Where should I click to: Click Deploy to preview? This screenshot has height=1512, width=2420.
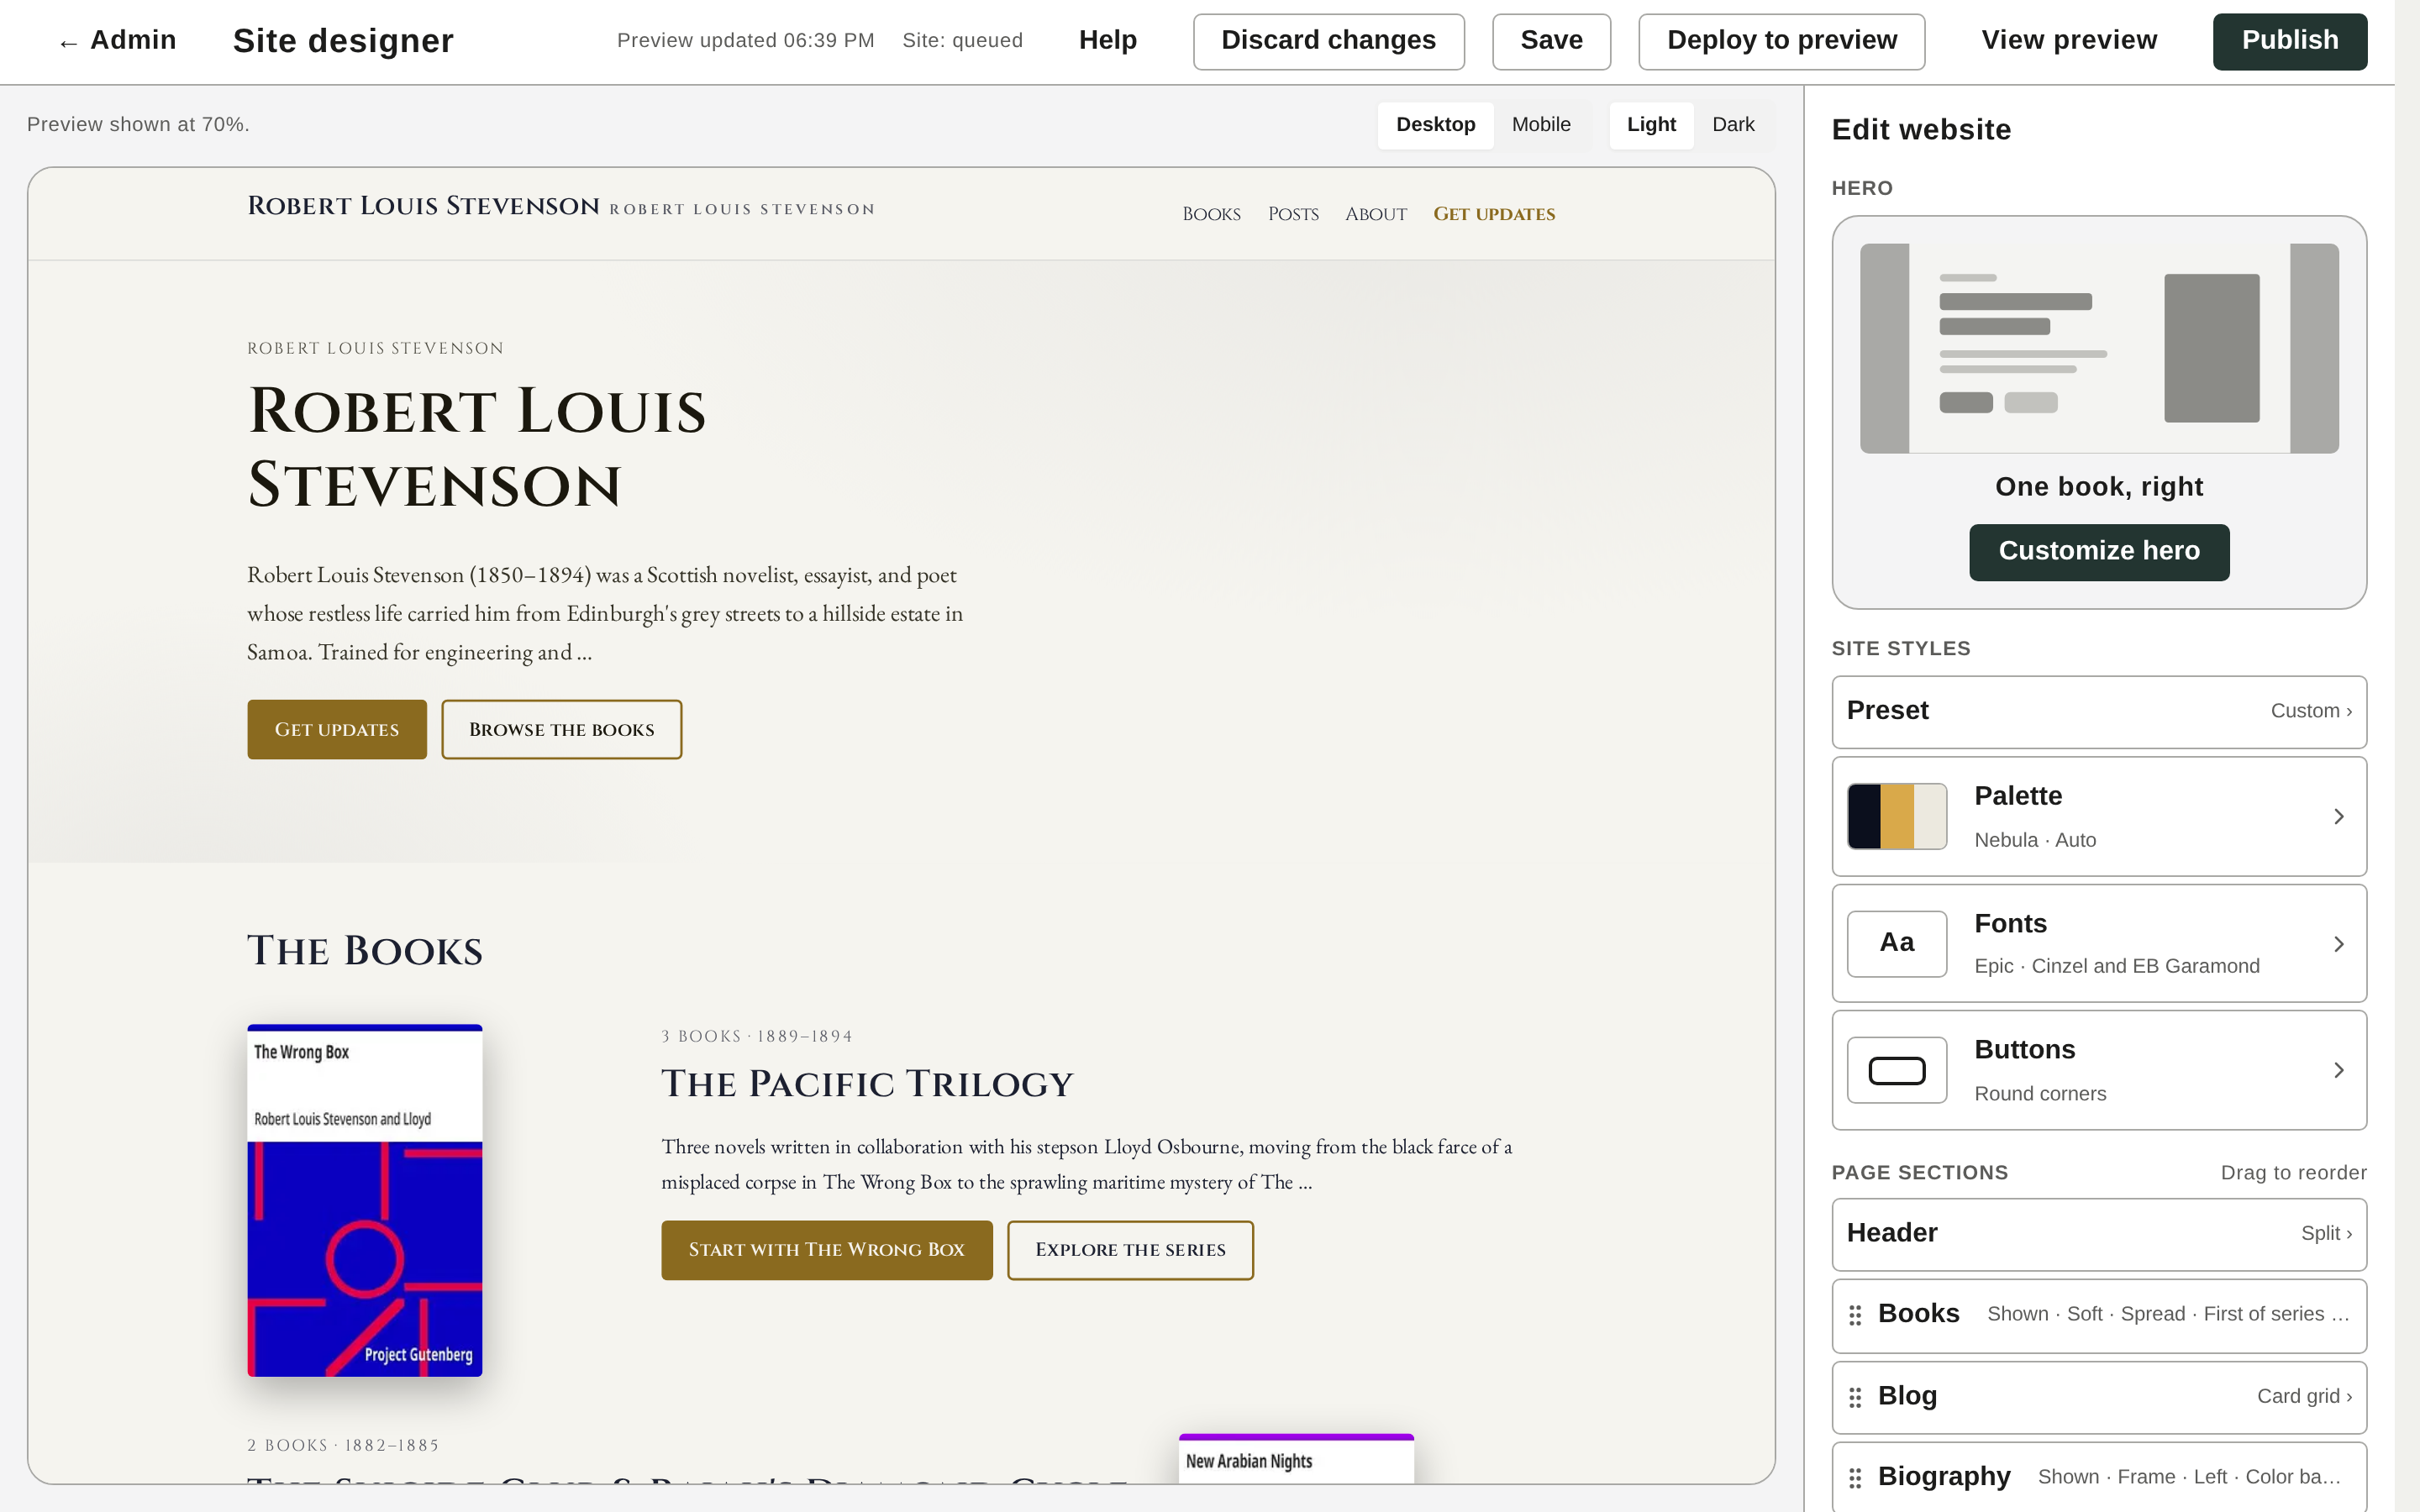pyautogui.click(x=1781, y=41)
